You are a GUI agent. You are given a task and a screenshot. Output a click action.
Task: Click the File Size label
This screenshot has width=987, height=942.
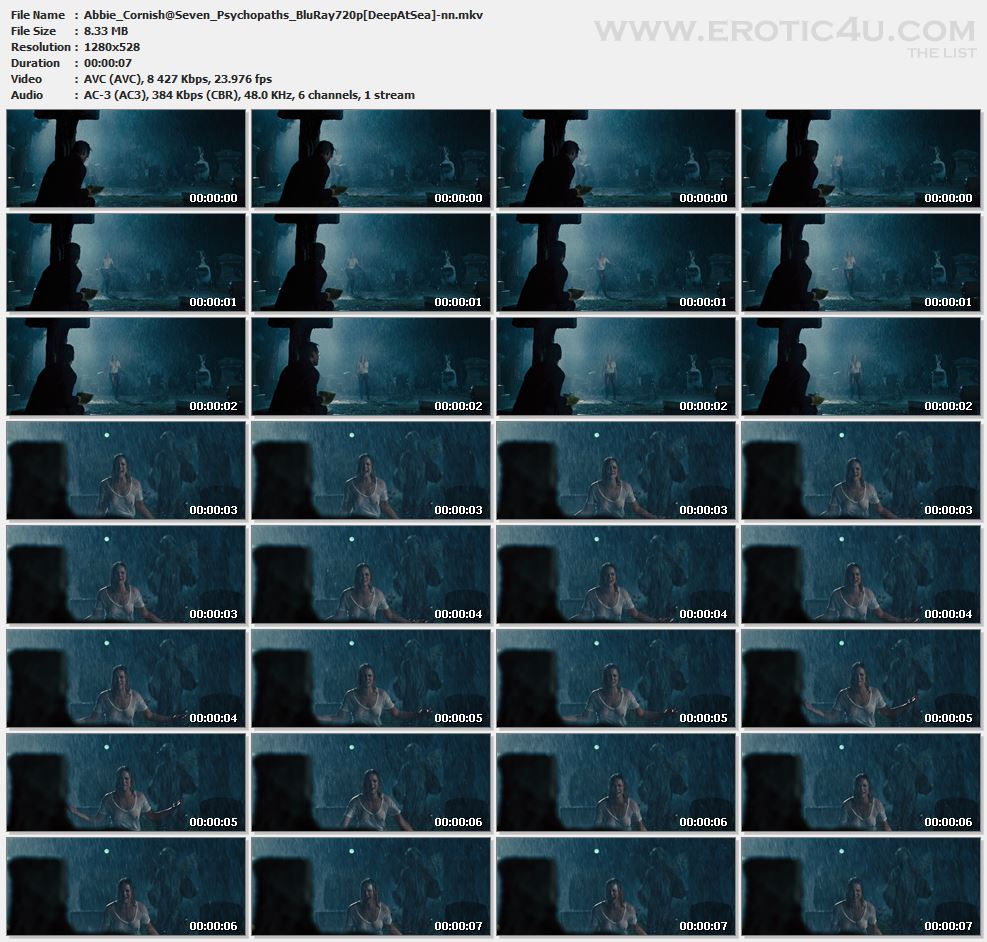click(x=33, y=31)
